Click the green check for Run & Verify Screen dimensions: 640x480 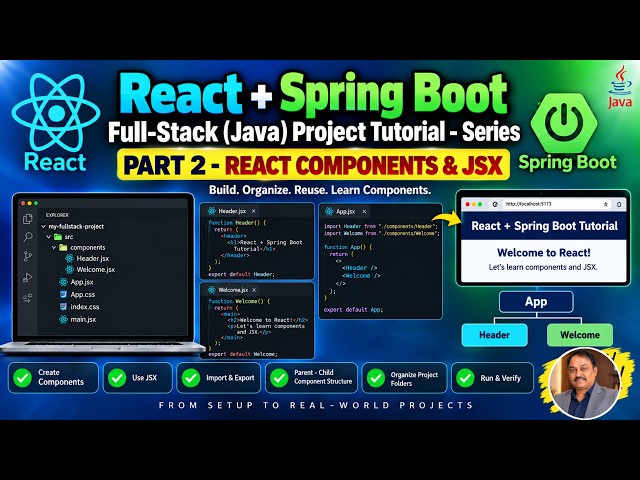[x=465, y=378]
